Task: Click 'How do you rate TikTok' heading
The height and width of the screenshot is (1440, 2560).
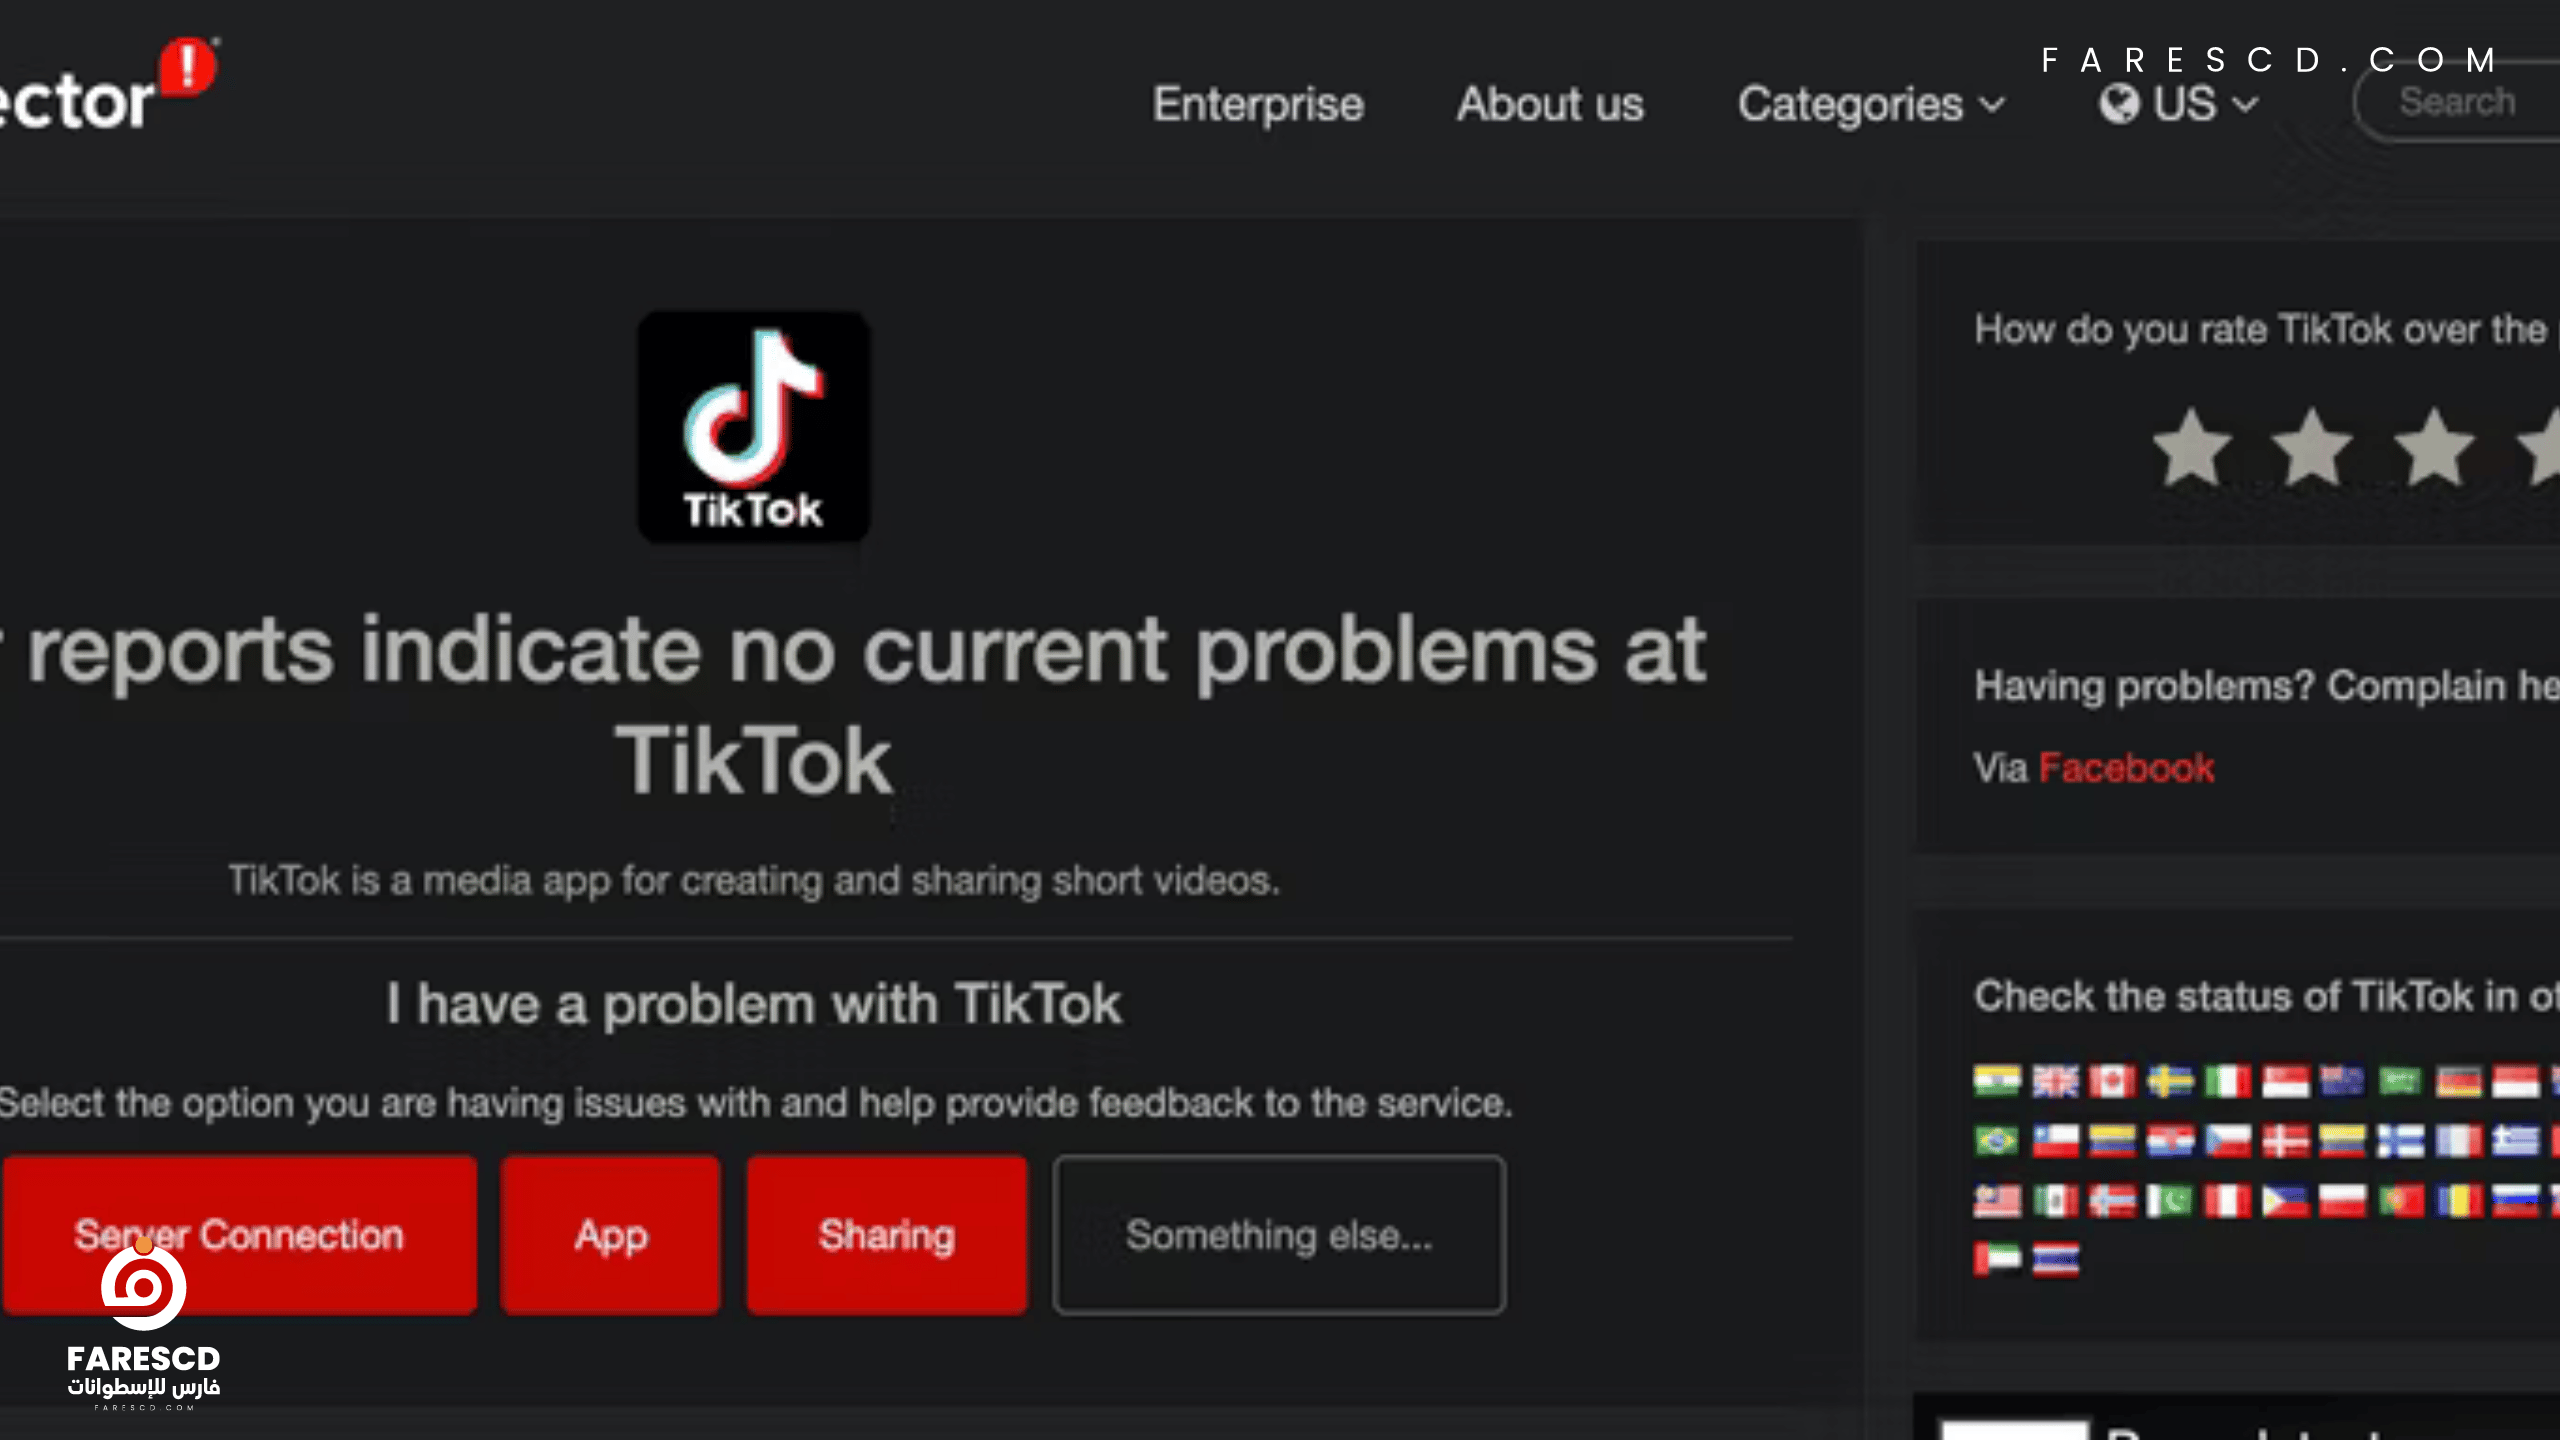Action: coord(2266,329)
